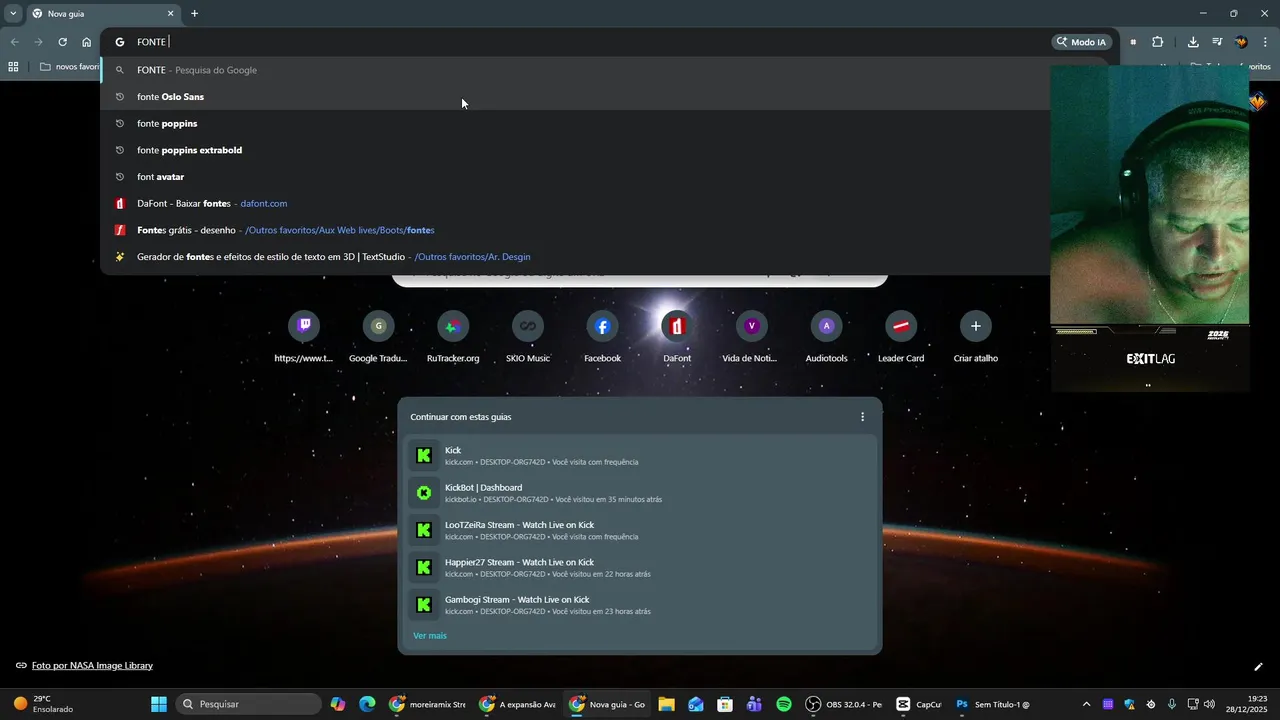
Task: Open the novos favoritos bookmark folder
Action: [70, 67]
